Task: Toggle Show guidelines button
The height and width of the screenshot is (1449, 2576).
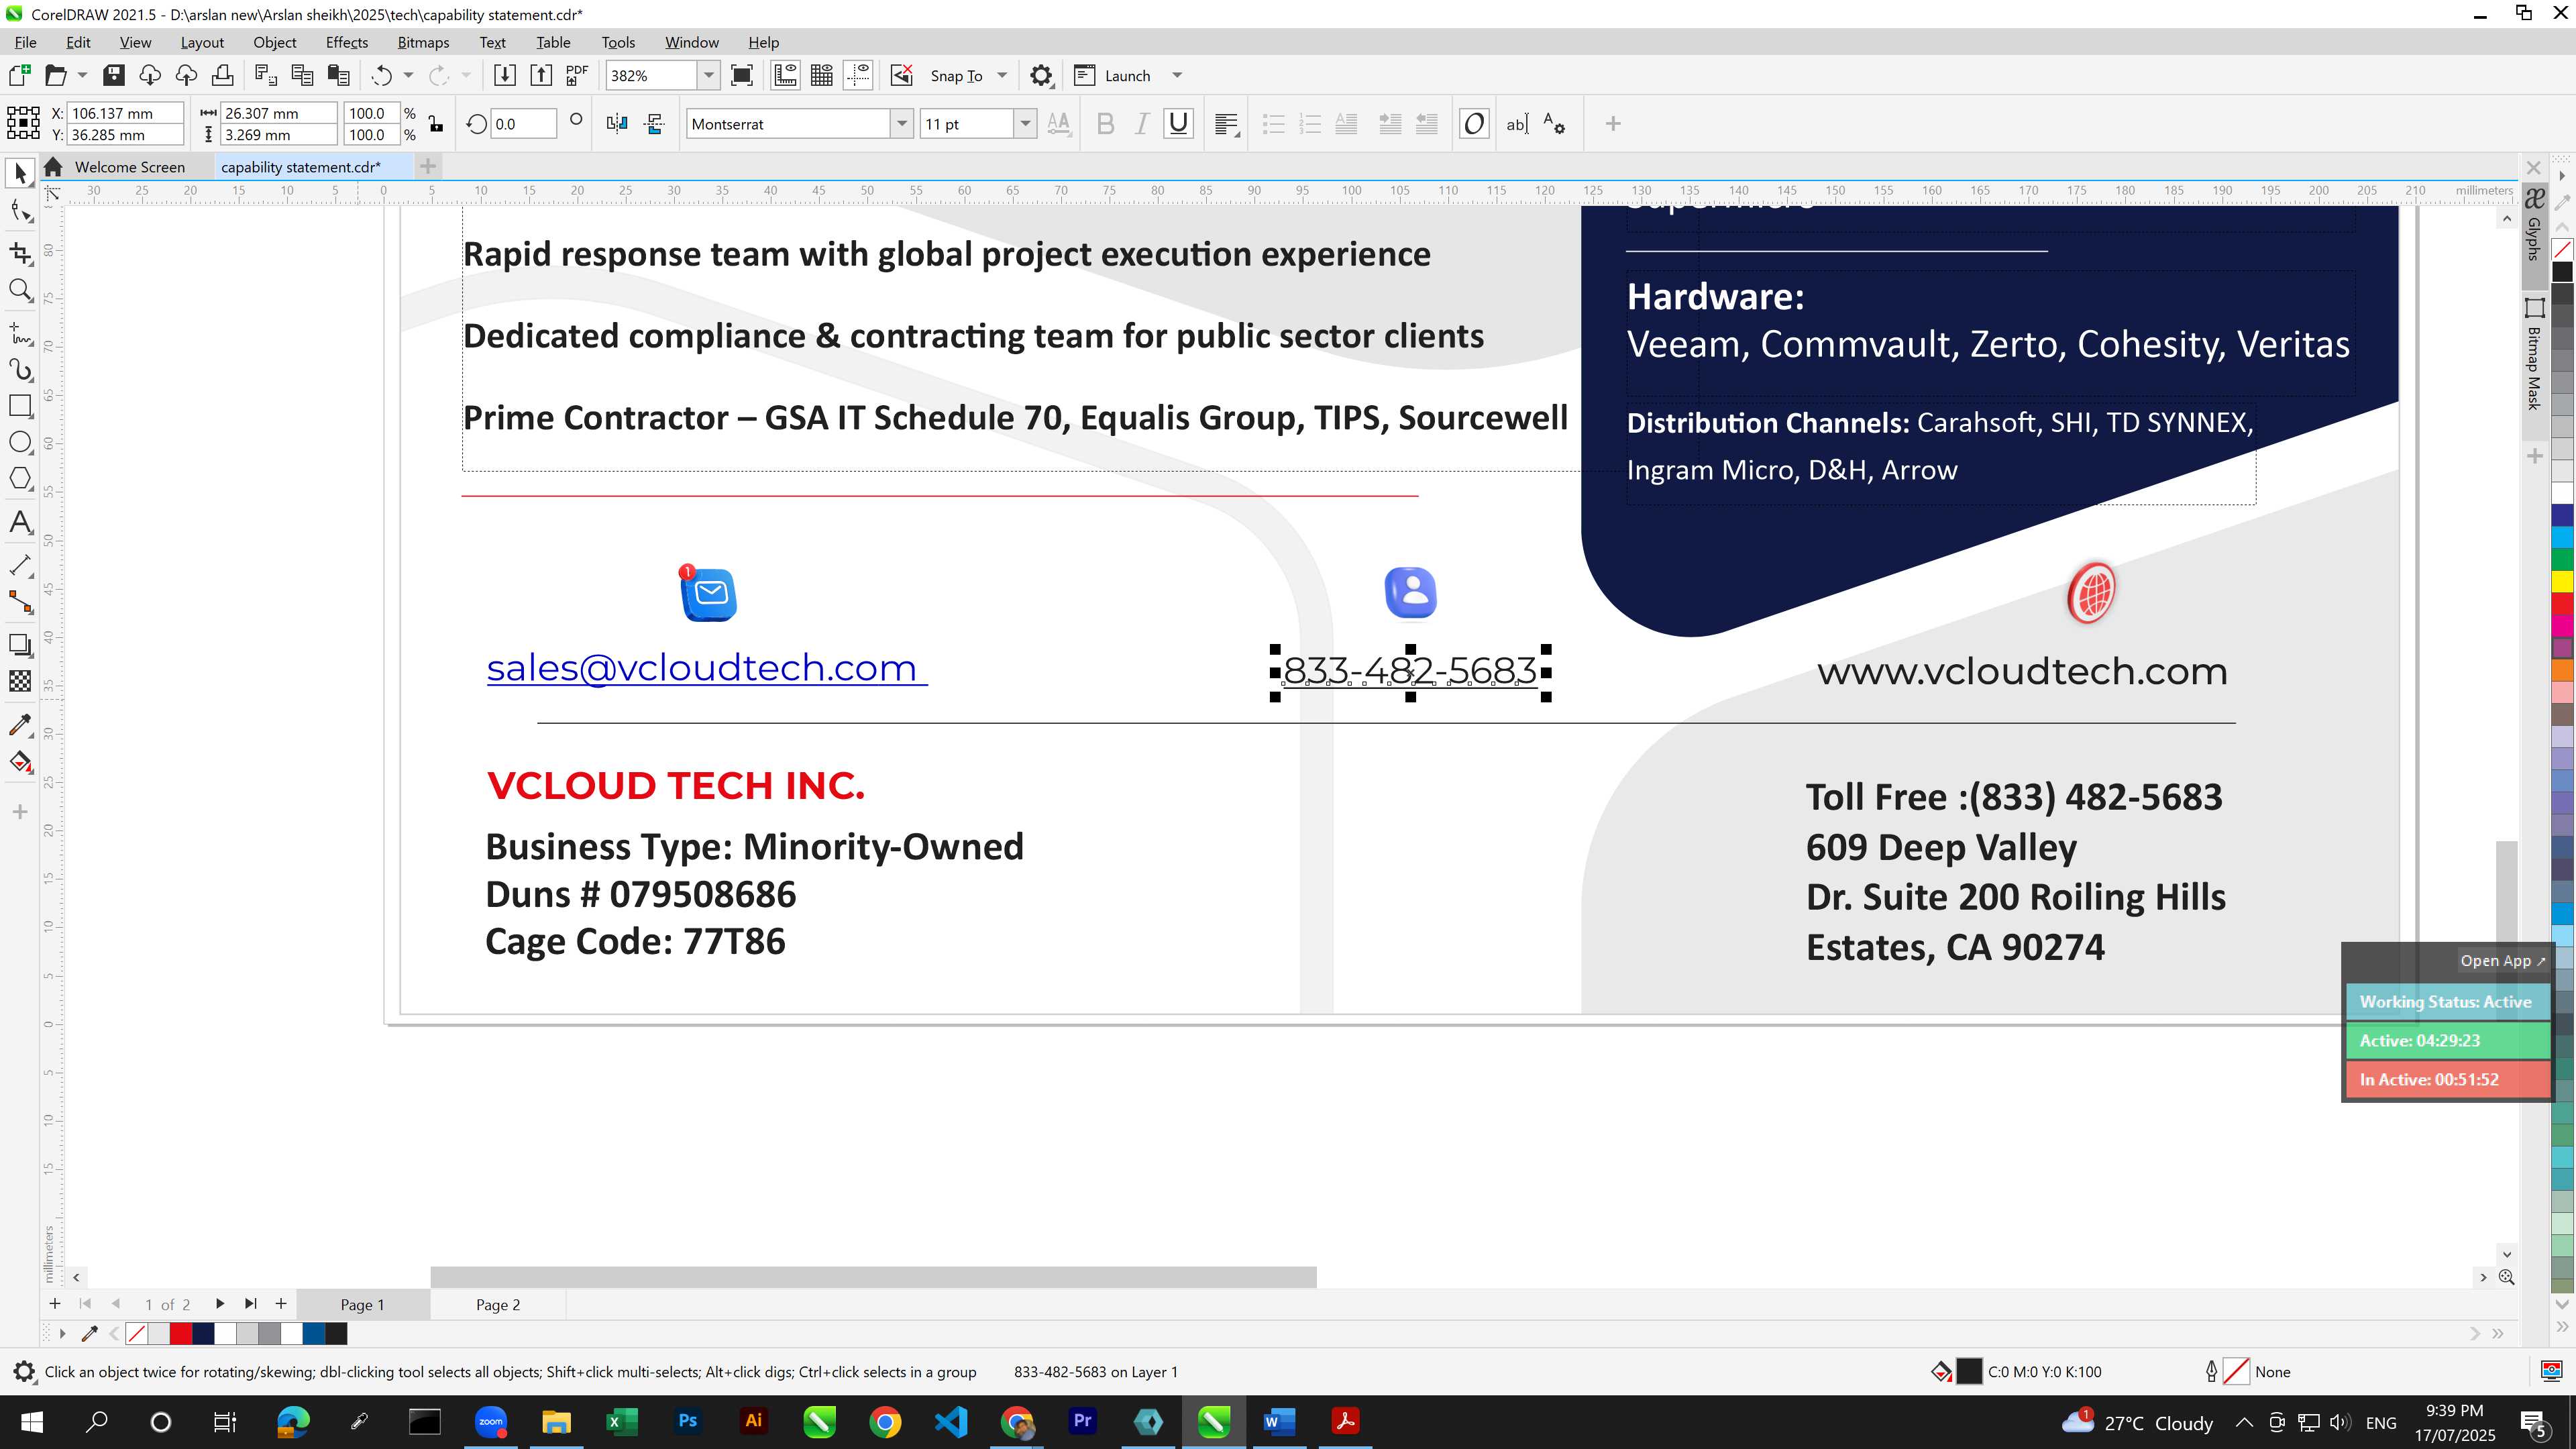Action: point(858,75)
